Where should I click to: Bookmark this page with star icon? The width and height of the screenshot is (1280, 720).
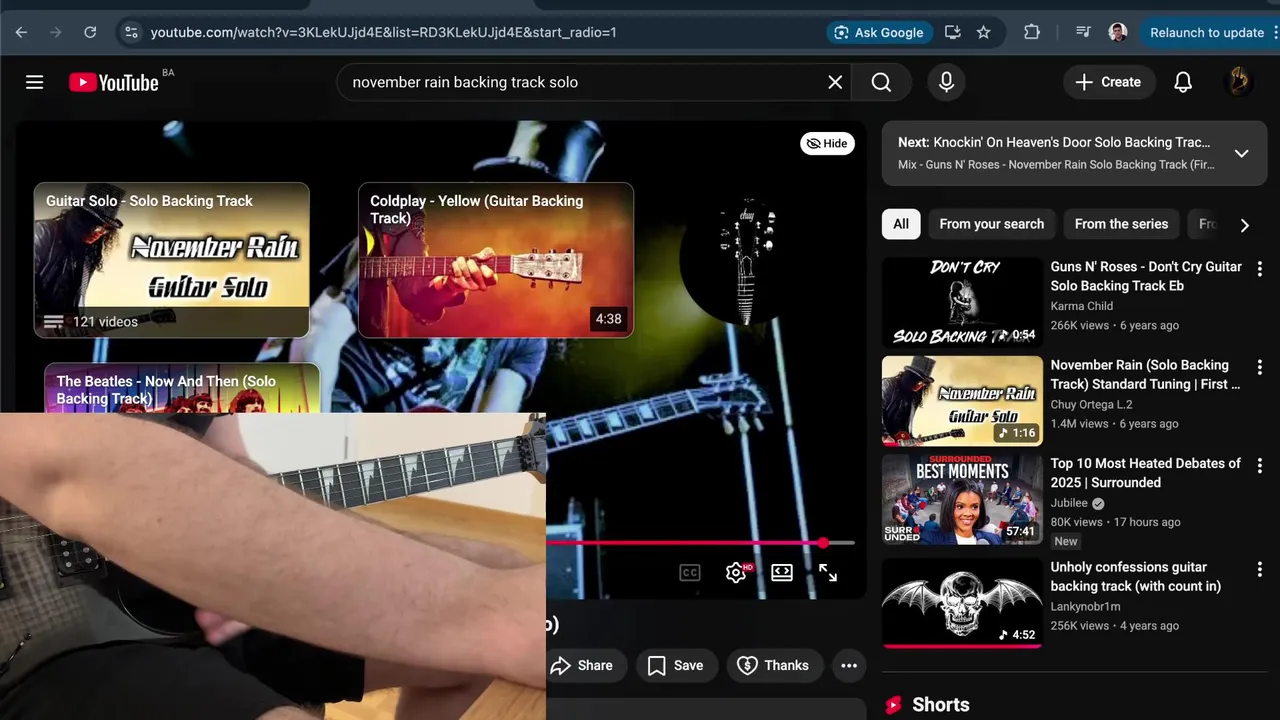point(984,32)
